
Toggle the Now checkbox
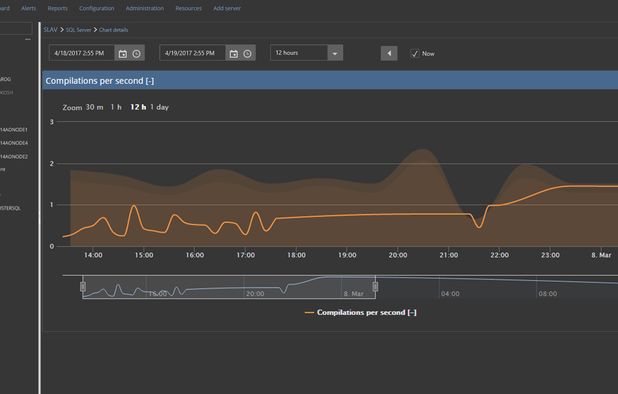[x=415, y=54]
